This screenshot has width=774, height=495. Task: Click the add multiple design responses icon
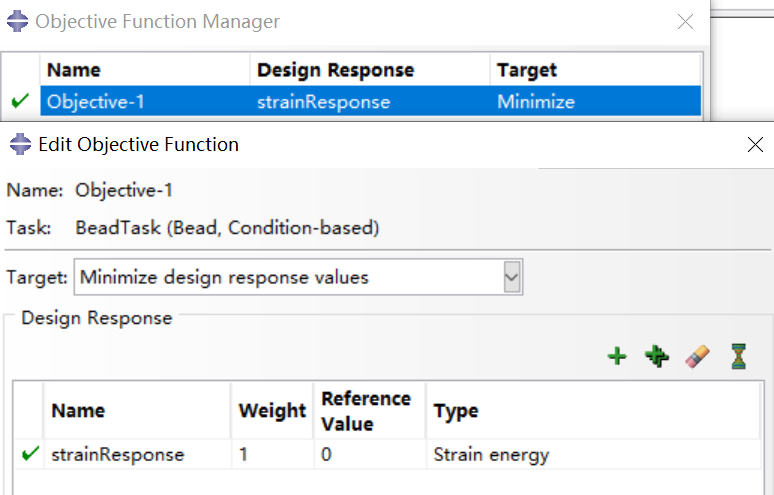point(657,356)
